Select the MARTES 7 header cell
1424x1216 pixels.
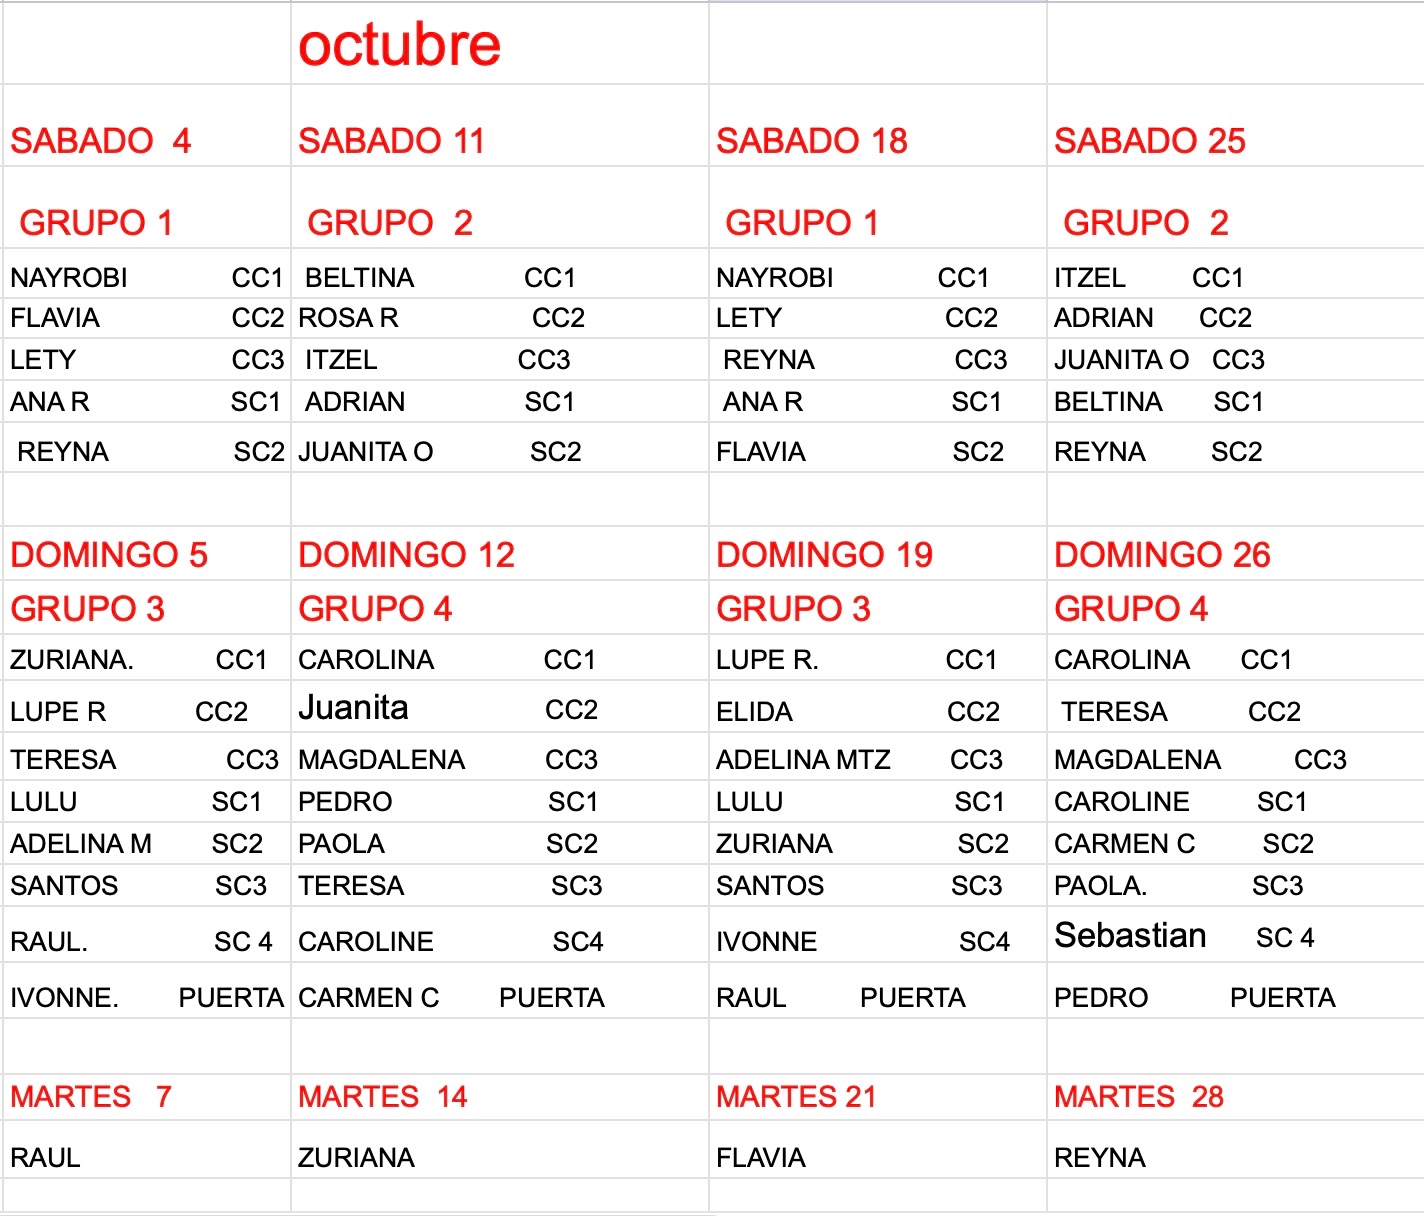click(91, 1097)
